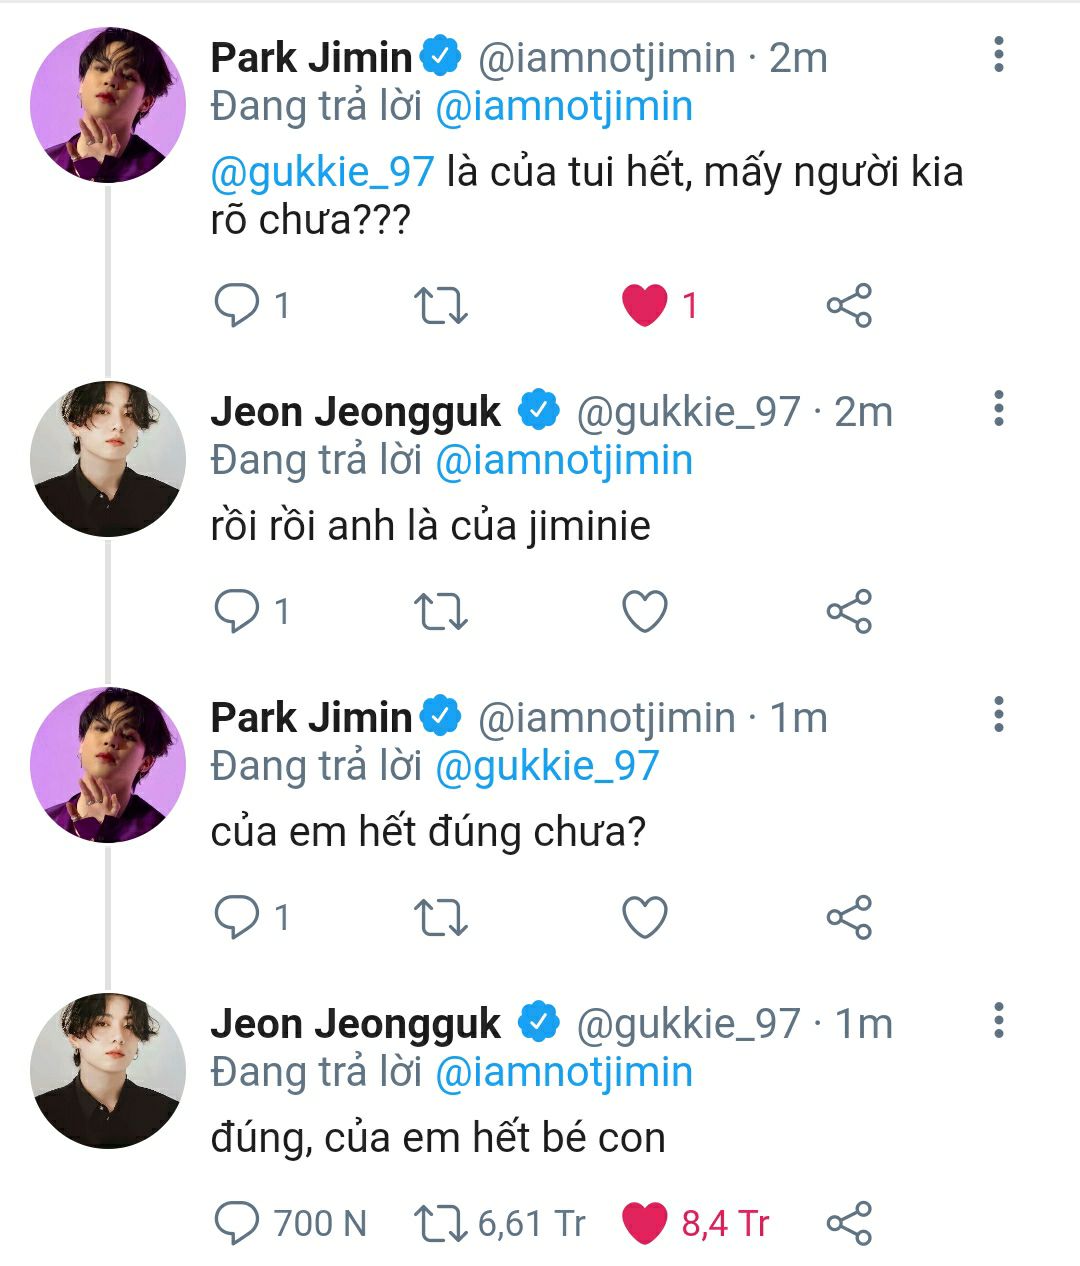Share the 'rồi rồi anh là của jiminie' tweet
Screen dimensions: 1080x1266
pyautogui.click(x=849, y=611)
